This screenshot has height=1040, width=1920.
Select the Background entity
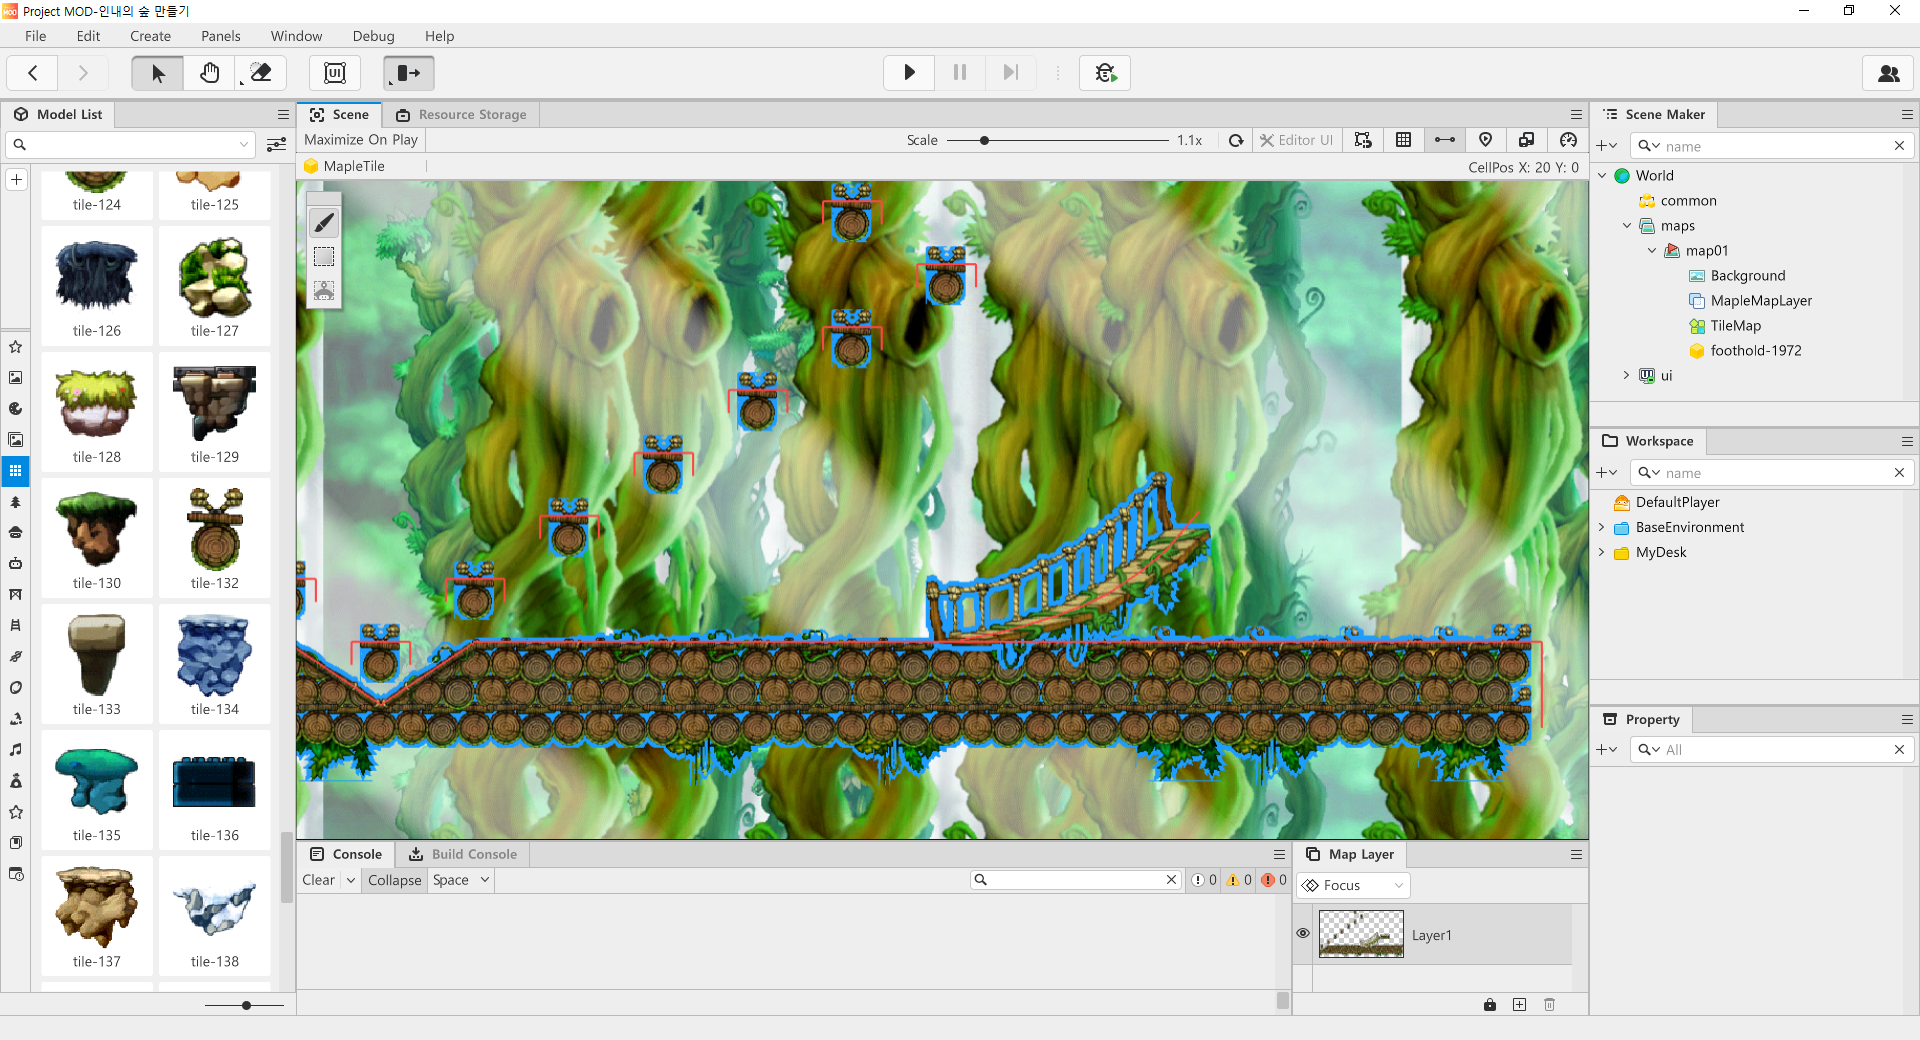click(1747, 276)
